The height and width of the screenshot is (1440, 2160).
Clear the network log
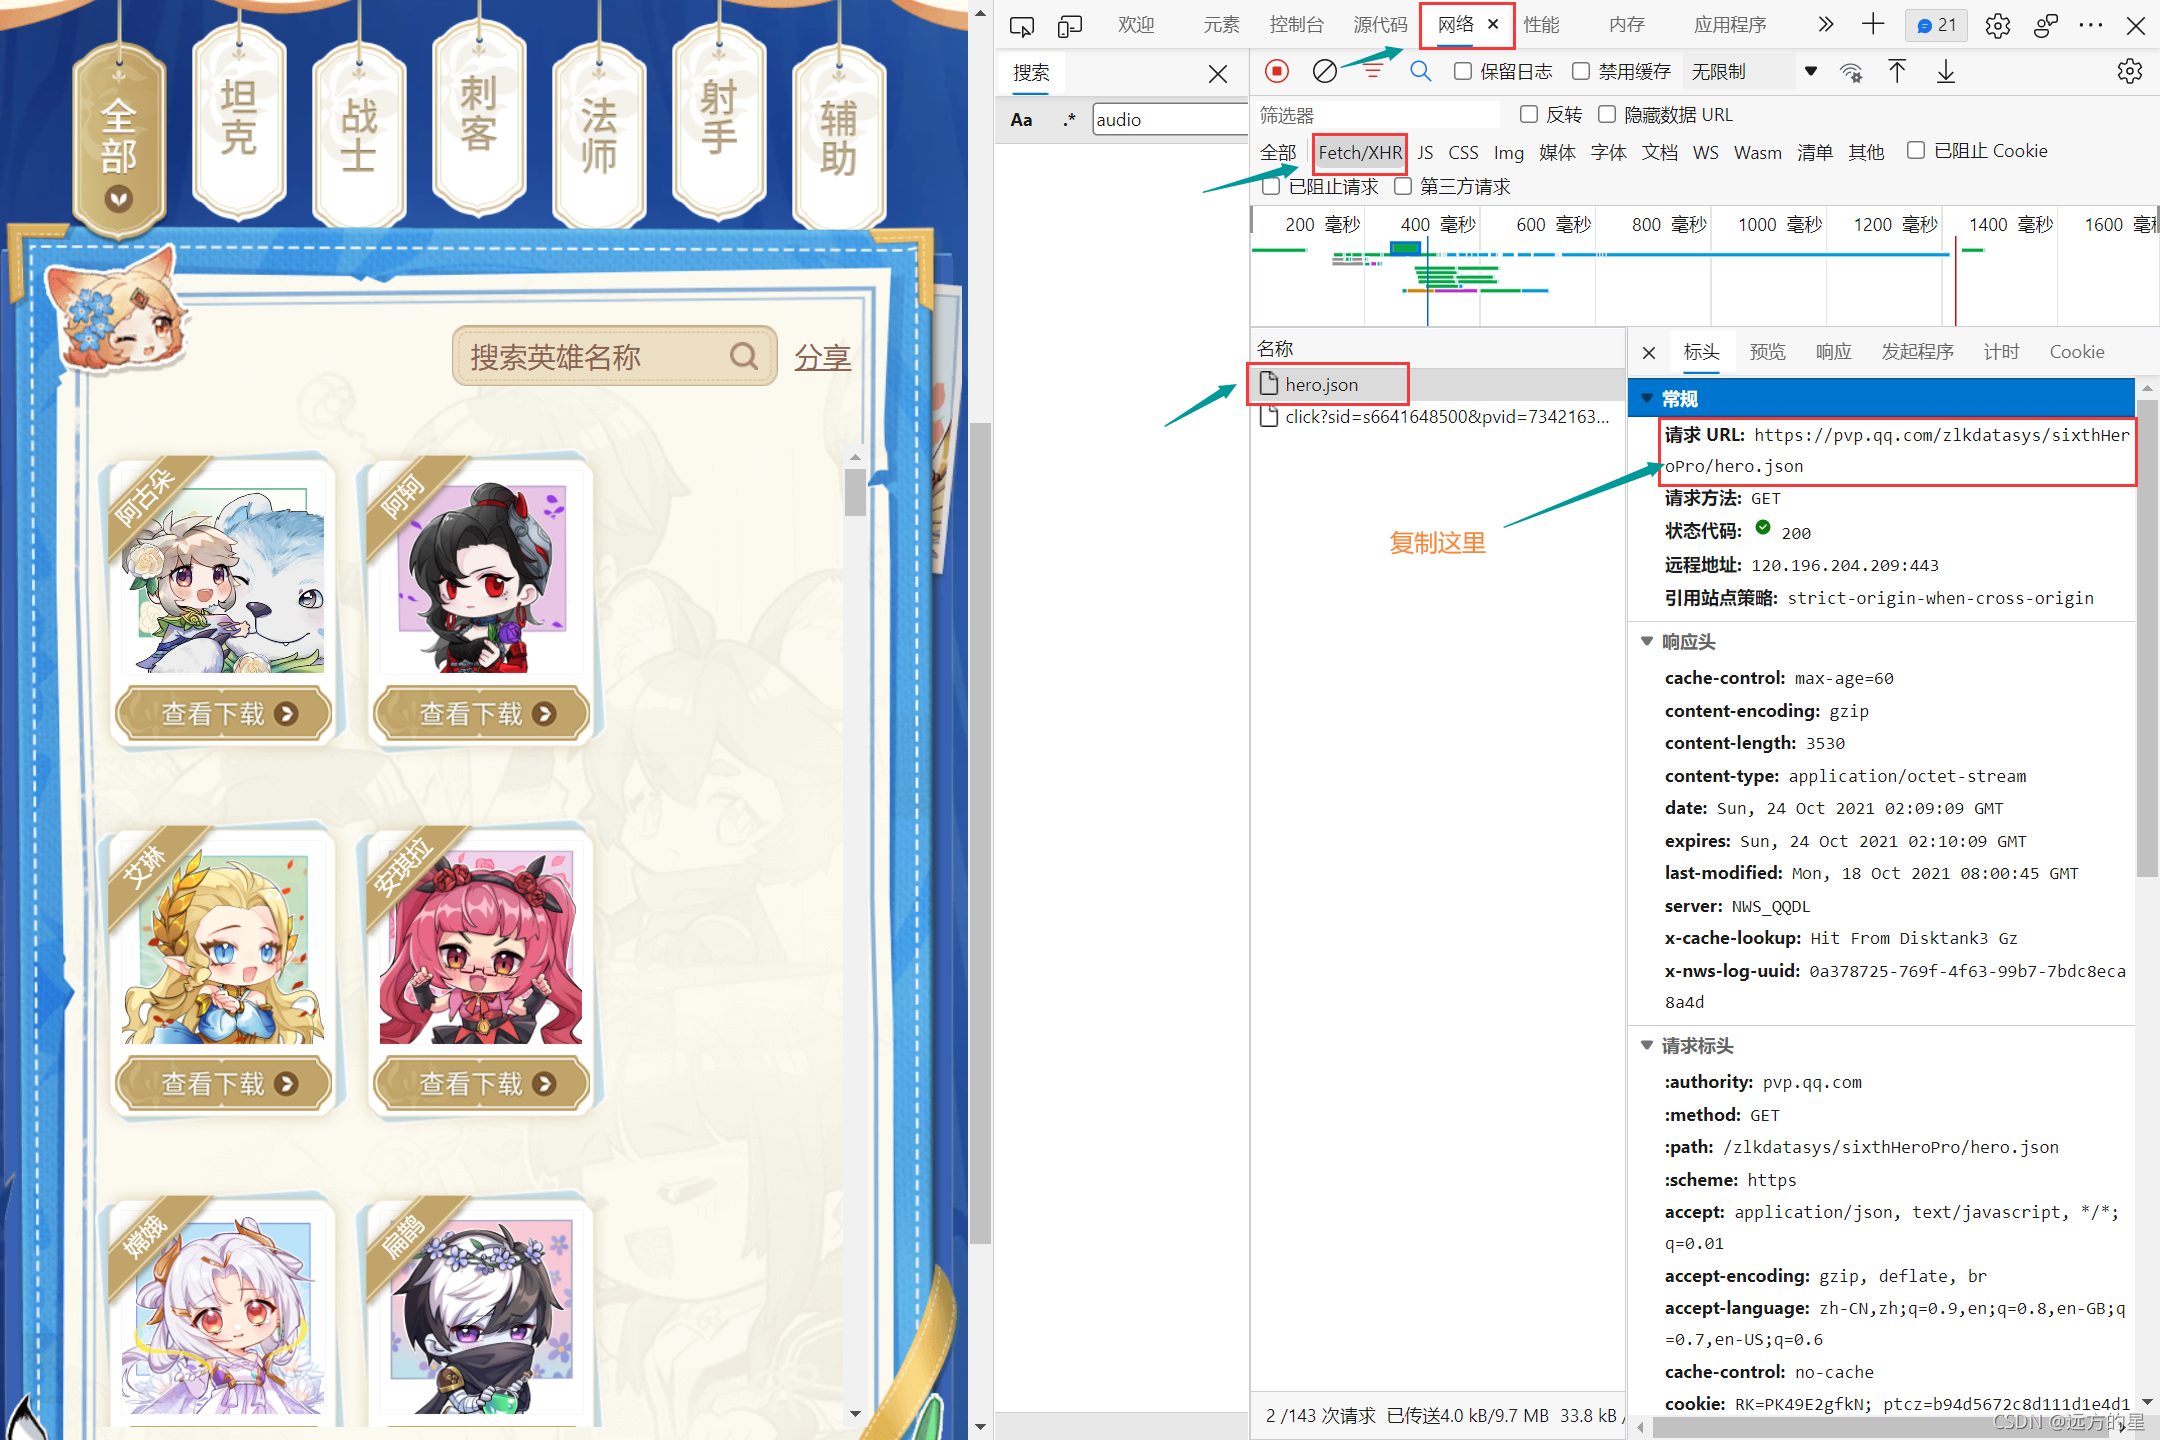1324,71
